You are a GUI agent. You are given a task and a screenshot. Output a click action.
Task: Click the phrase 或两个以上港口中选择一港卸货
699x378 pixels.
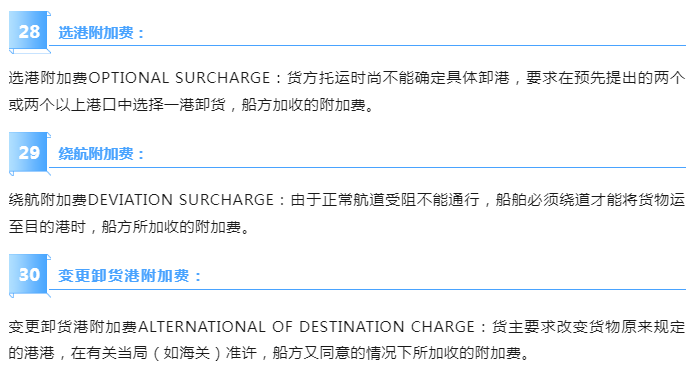point(117,105)
